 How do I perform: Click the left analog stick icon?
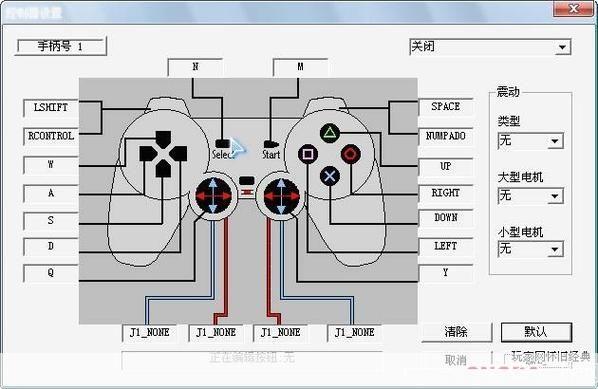[x=213, y=196]
